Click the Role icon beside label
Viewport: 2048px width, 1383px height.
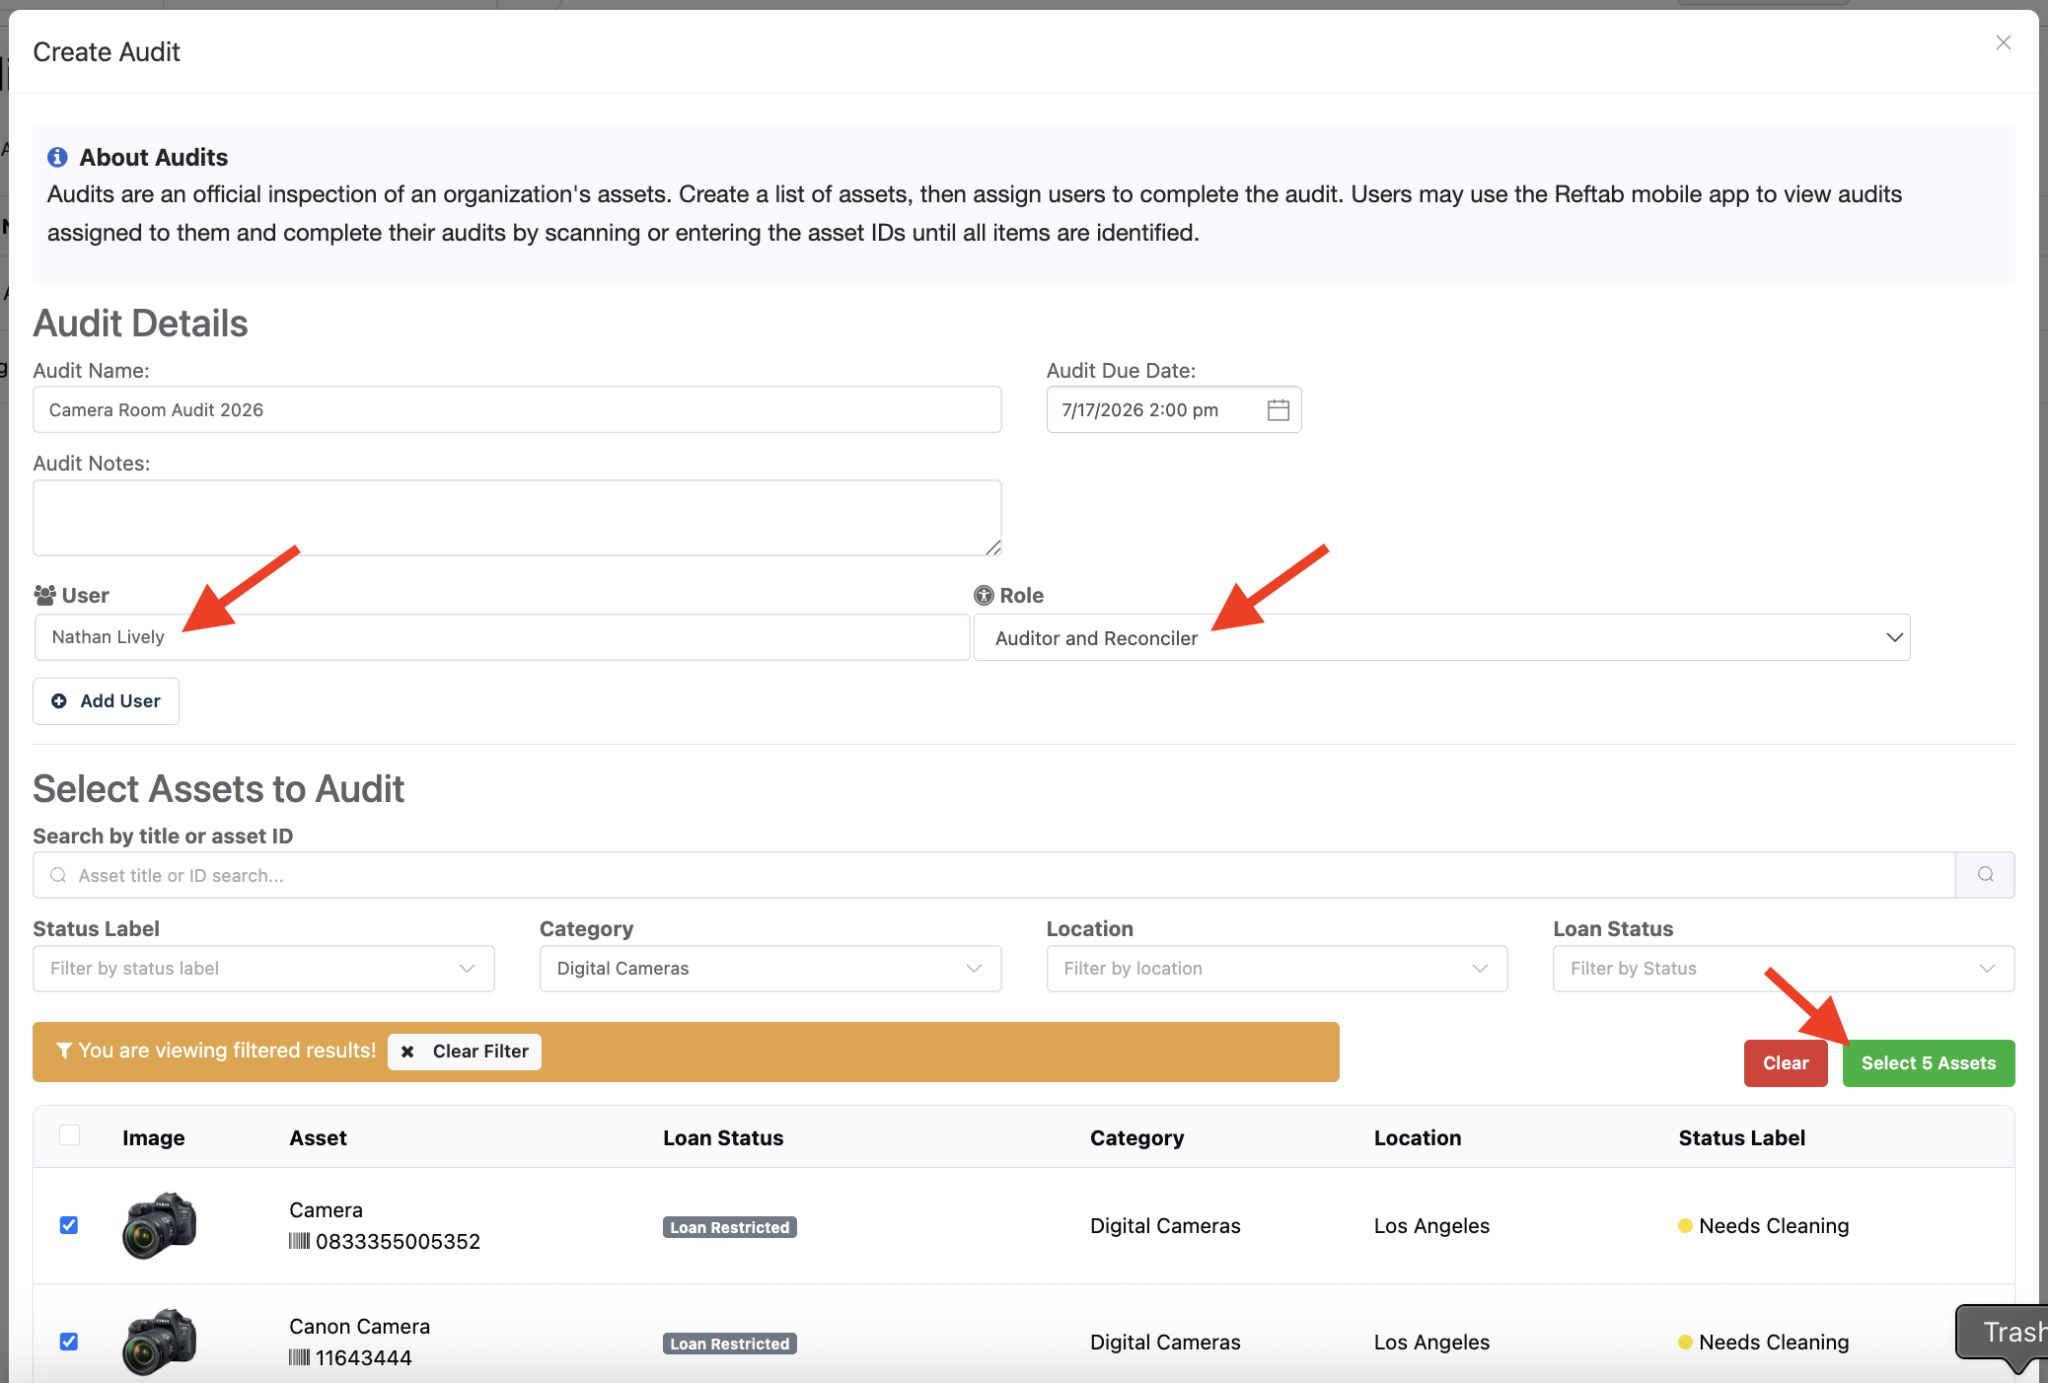[x=984, y=595]
